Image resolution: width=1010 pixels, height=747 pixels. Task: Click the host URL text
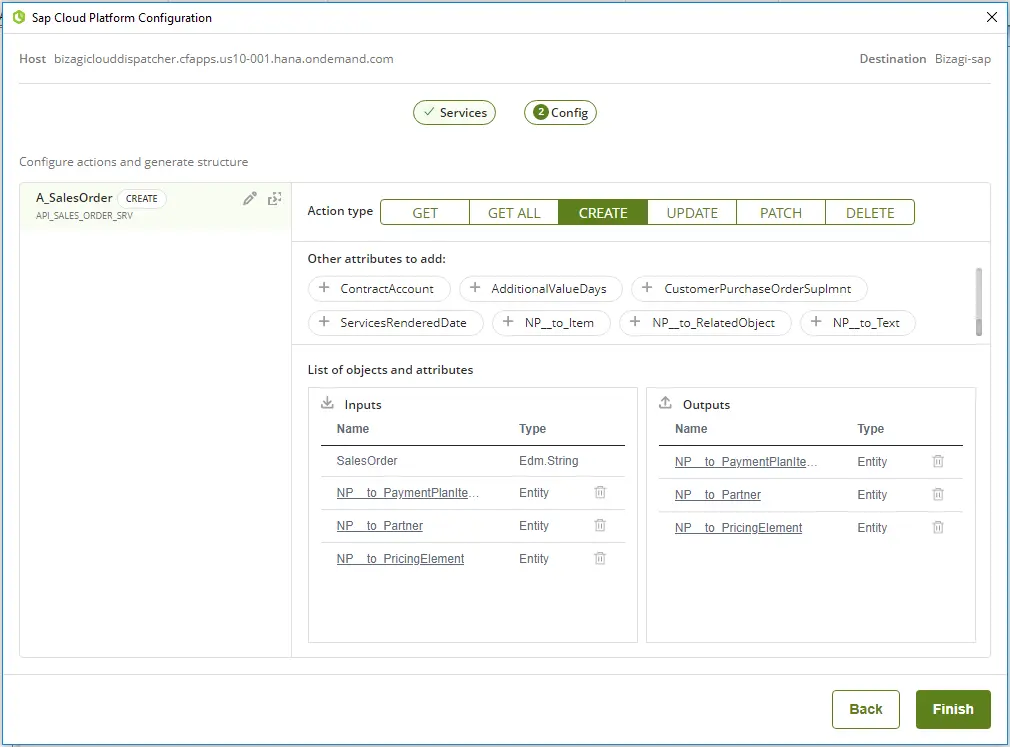click(x=224, y=59)
